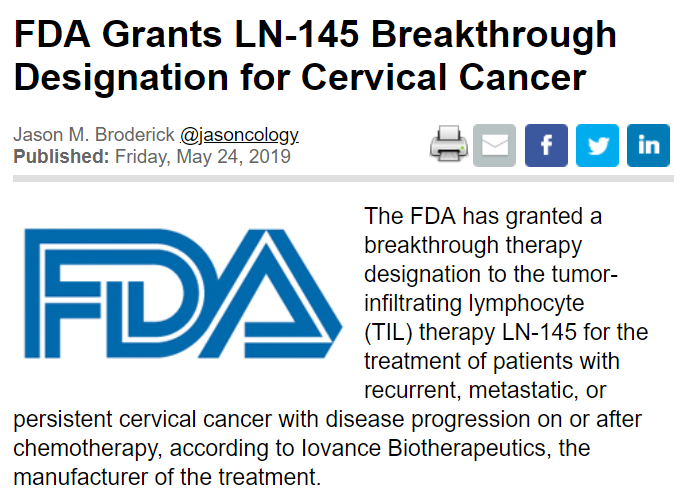Click author name Jason M. Broderick

pyautogui.click(x=93, y=135)
